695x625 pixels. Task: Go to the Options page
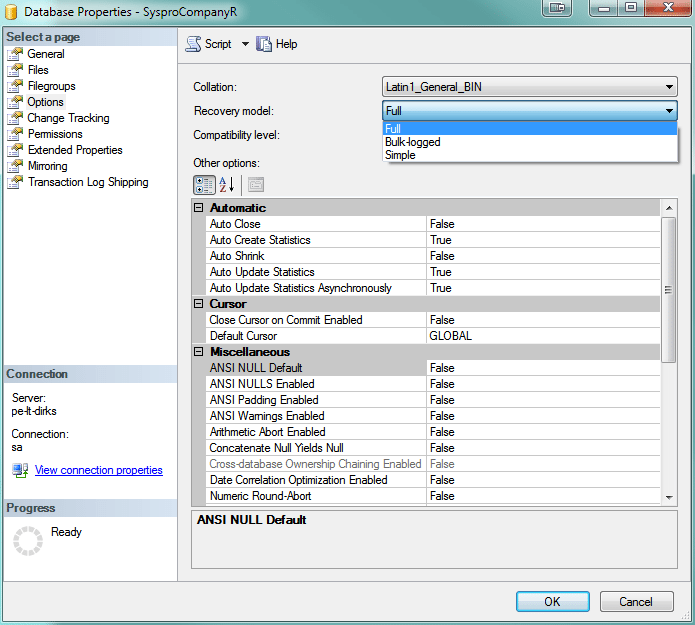coord(46,102)
